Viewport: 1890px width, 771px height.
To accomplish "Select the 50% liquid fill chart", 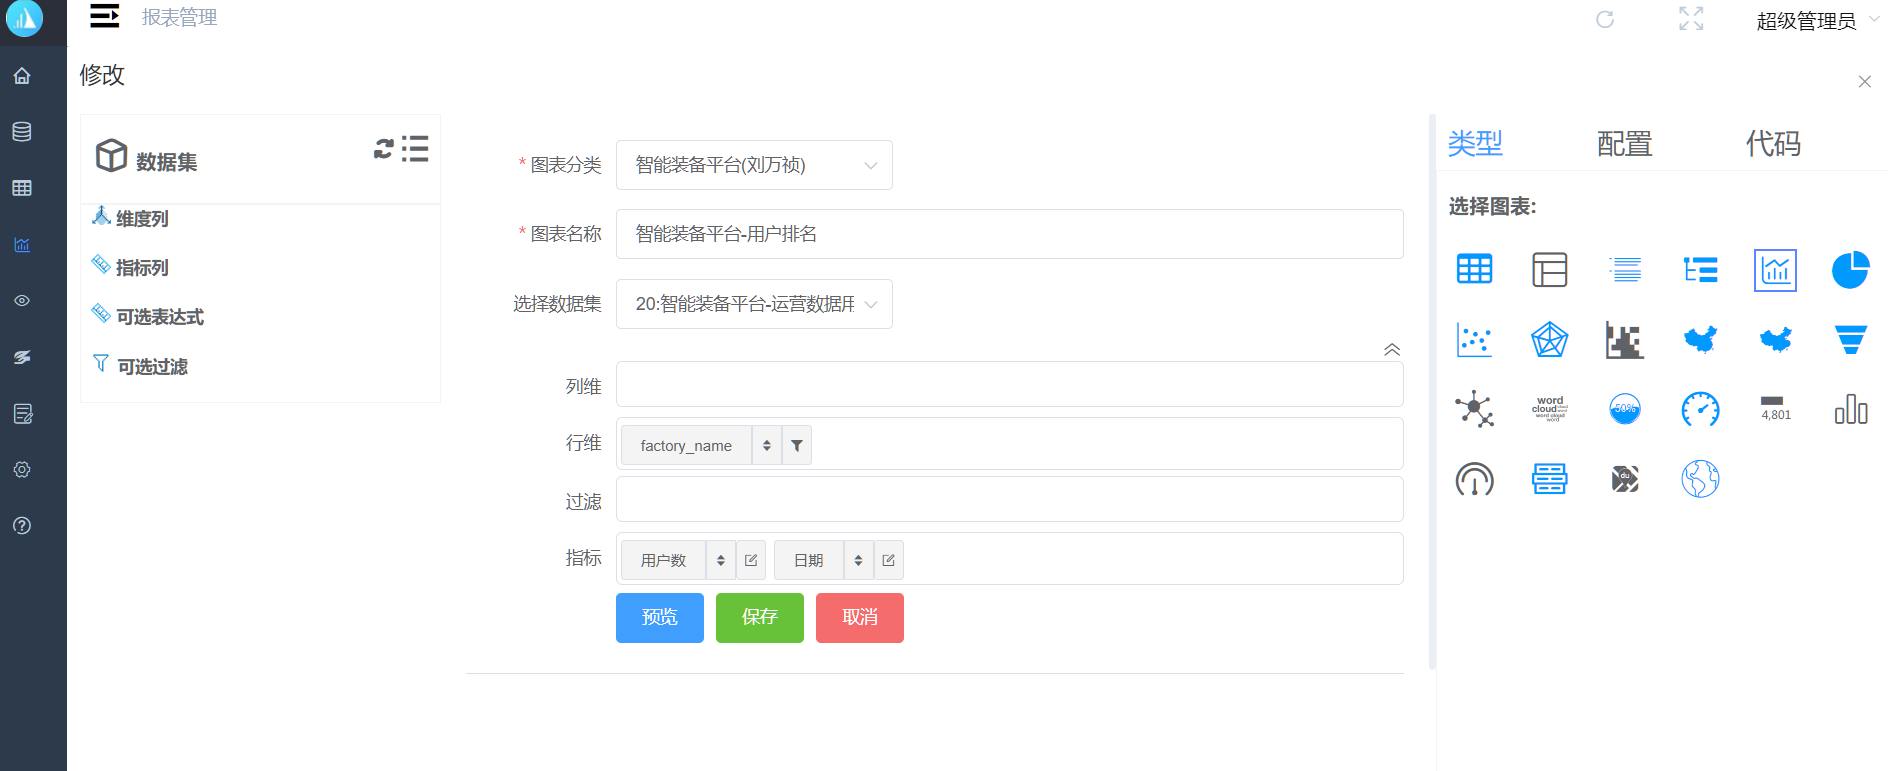I will [1625, 409].
